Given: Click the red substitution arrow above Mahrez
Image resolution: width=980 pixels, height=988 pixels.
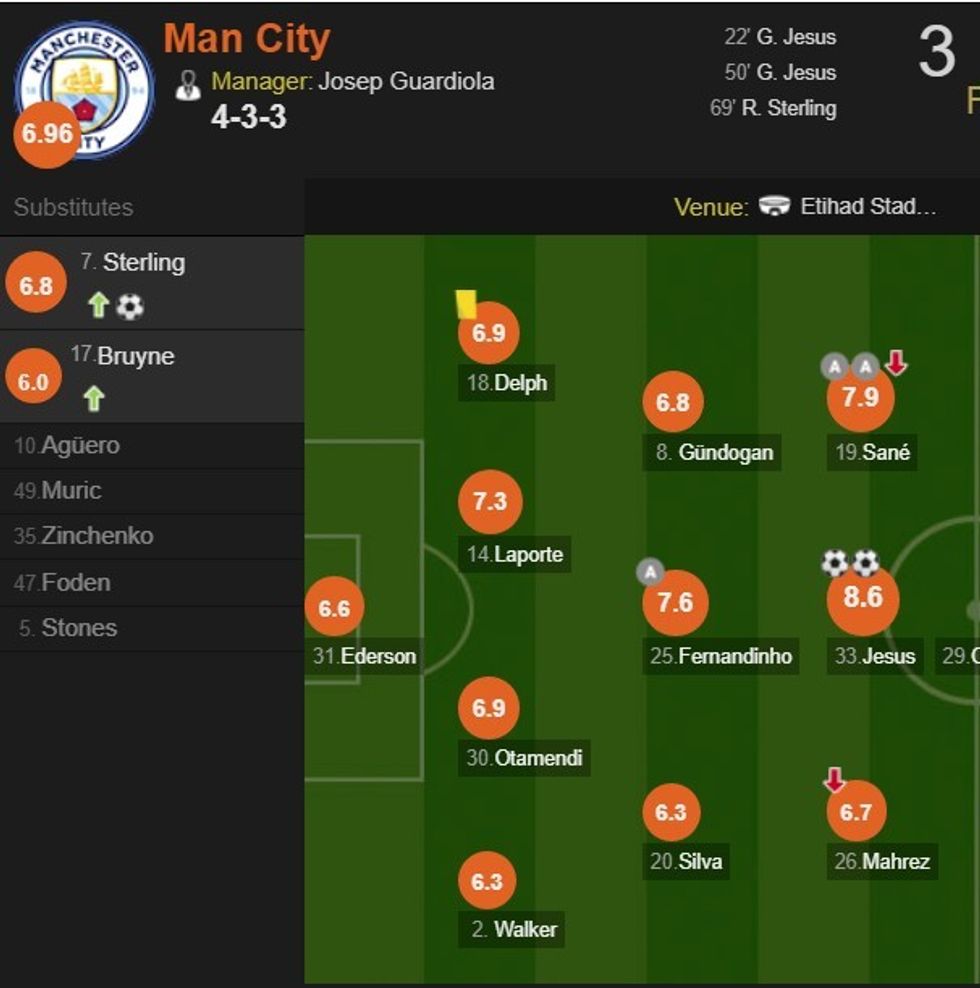Looking at the screenshot, I should point(834,780).
